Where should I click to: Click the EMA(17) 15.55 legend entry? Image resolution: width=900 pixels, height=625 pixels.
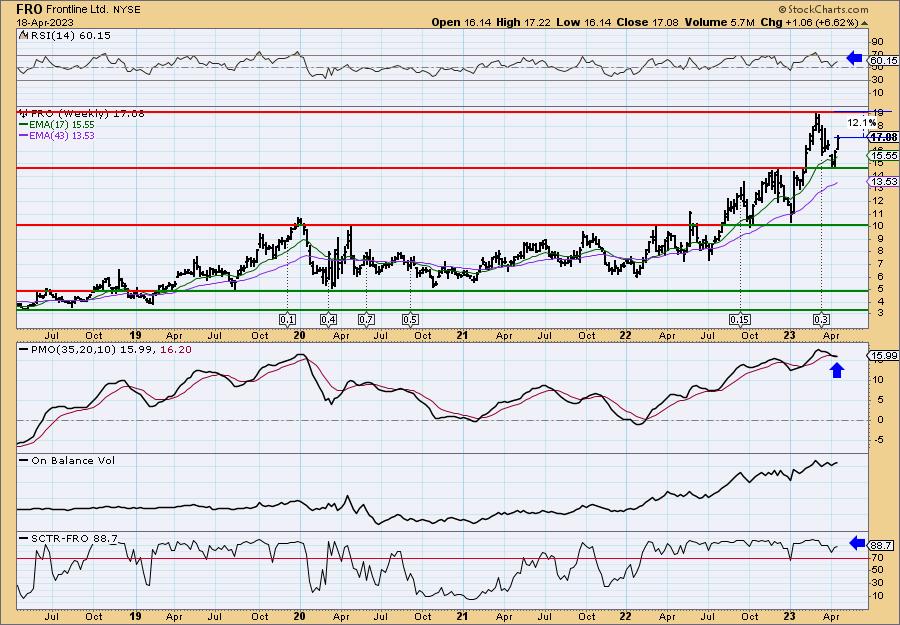click(61, 125)
